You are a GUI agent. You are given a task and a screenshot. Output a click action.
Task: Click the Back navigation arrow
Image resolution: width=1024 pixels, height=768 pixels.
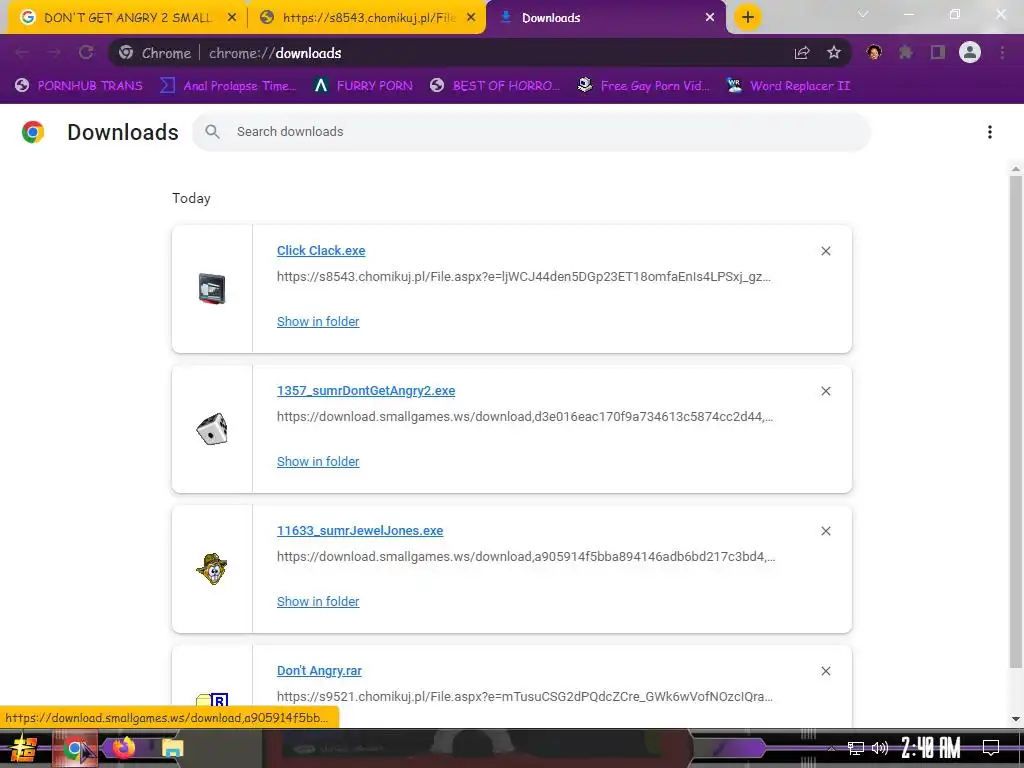22,53
